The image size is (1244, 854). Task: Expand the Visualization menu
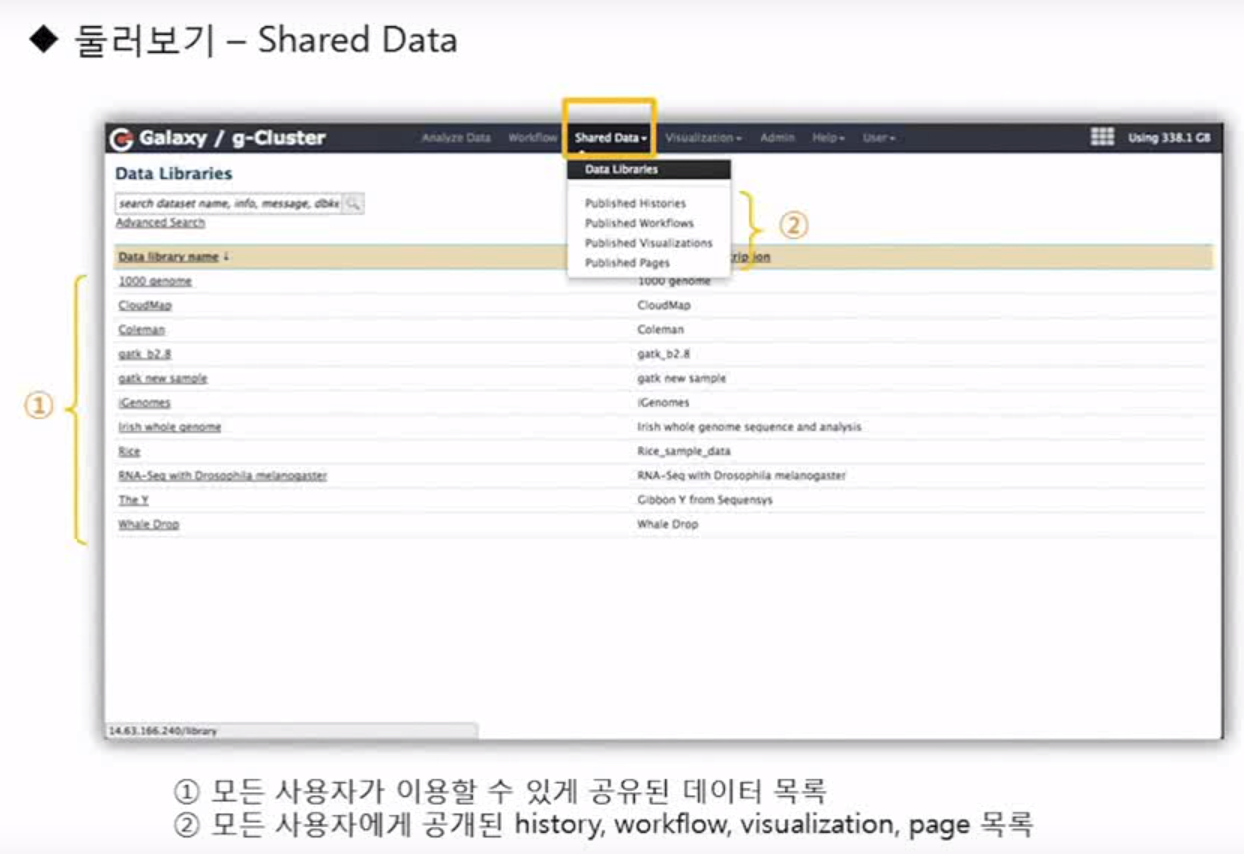click(704, 138)
